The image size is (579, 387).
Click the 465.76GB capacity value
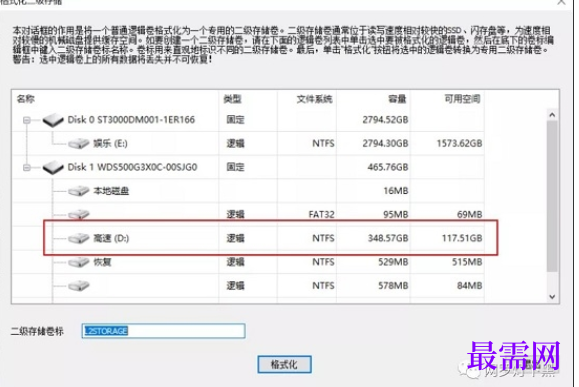point(388,167)
